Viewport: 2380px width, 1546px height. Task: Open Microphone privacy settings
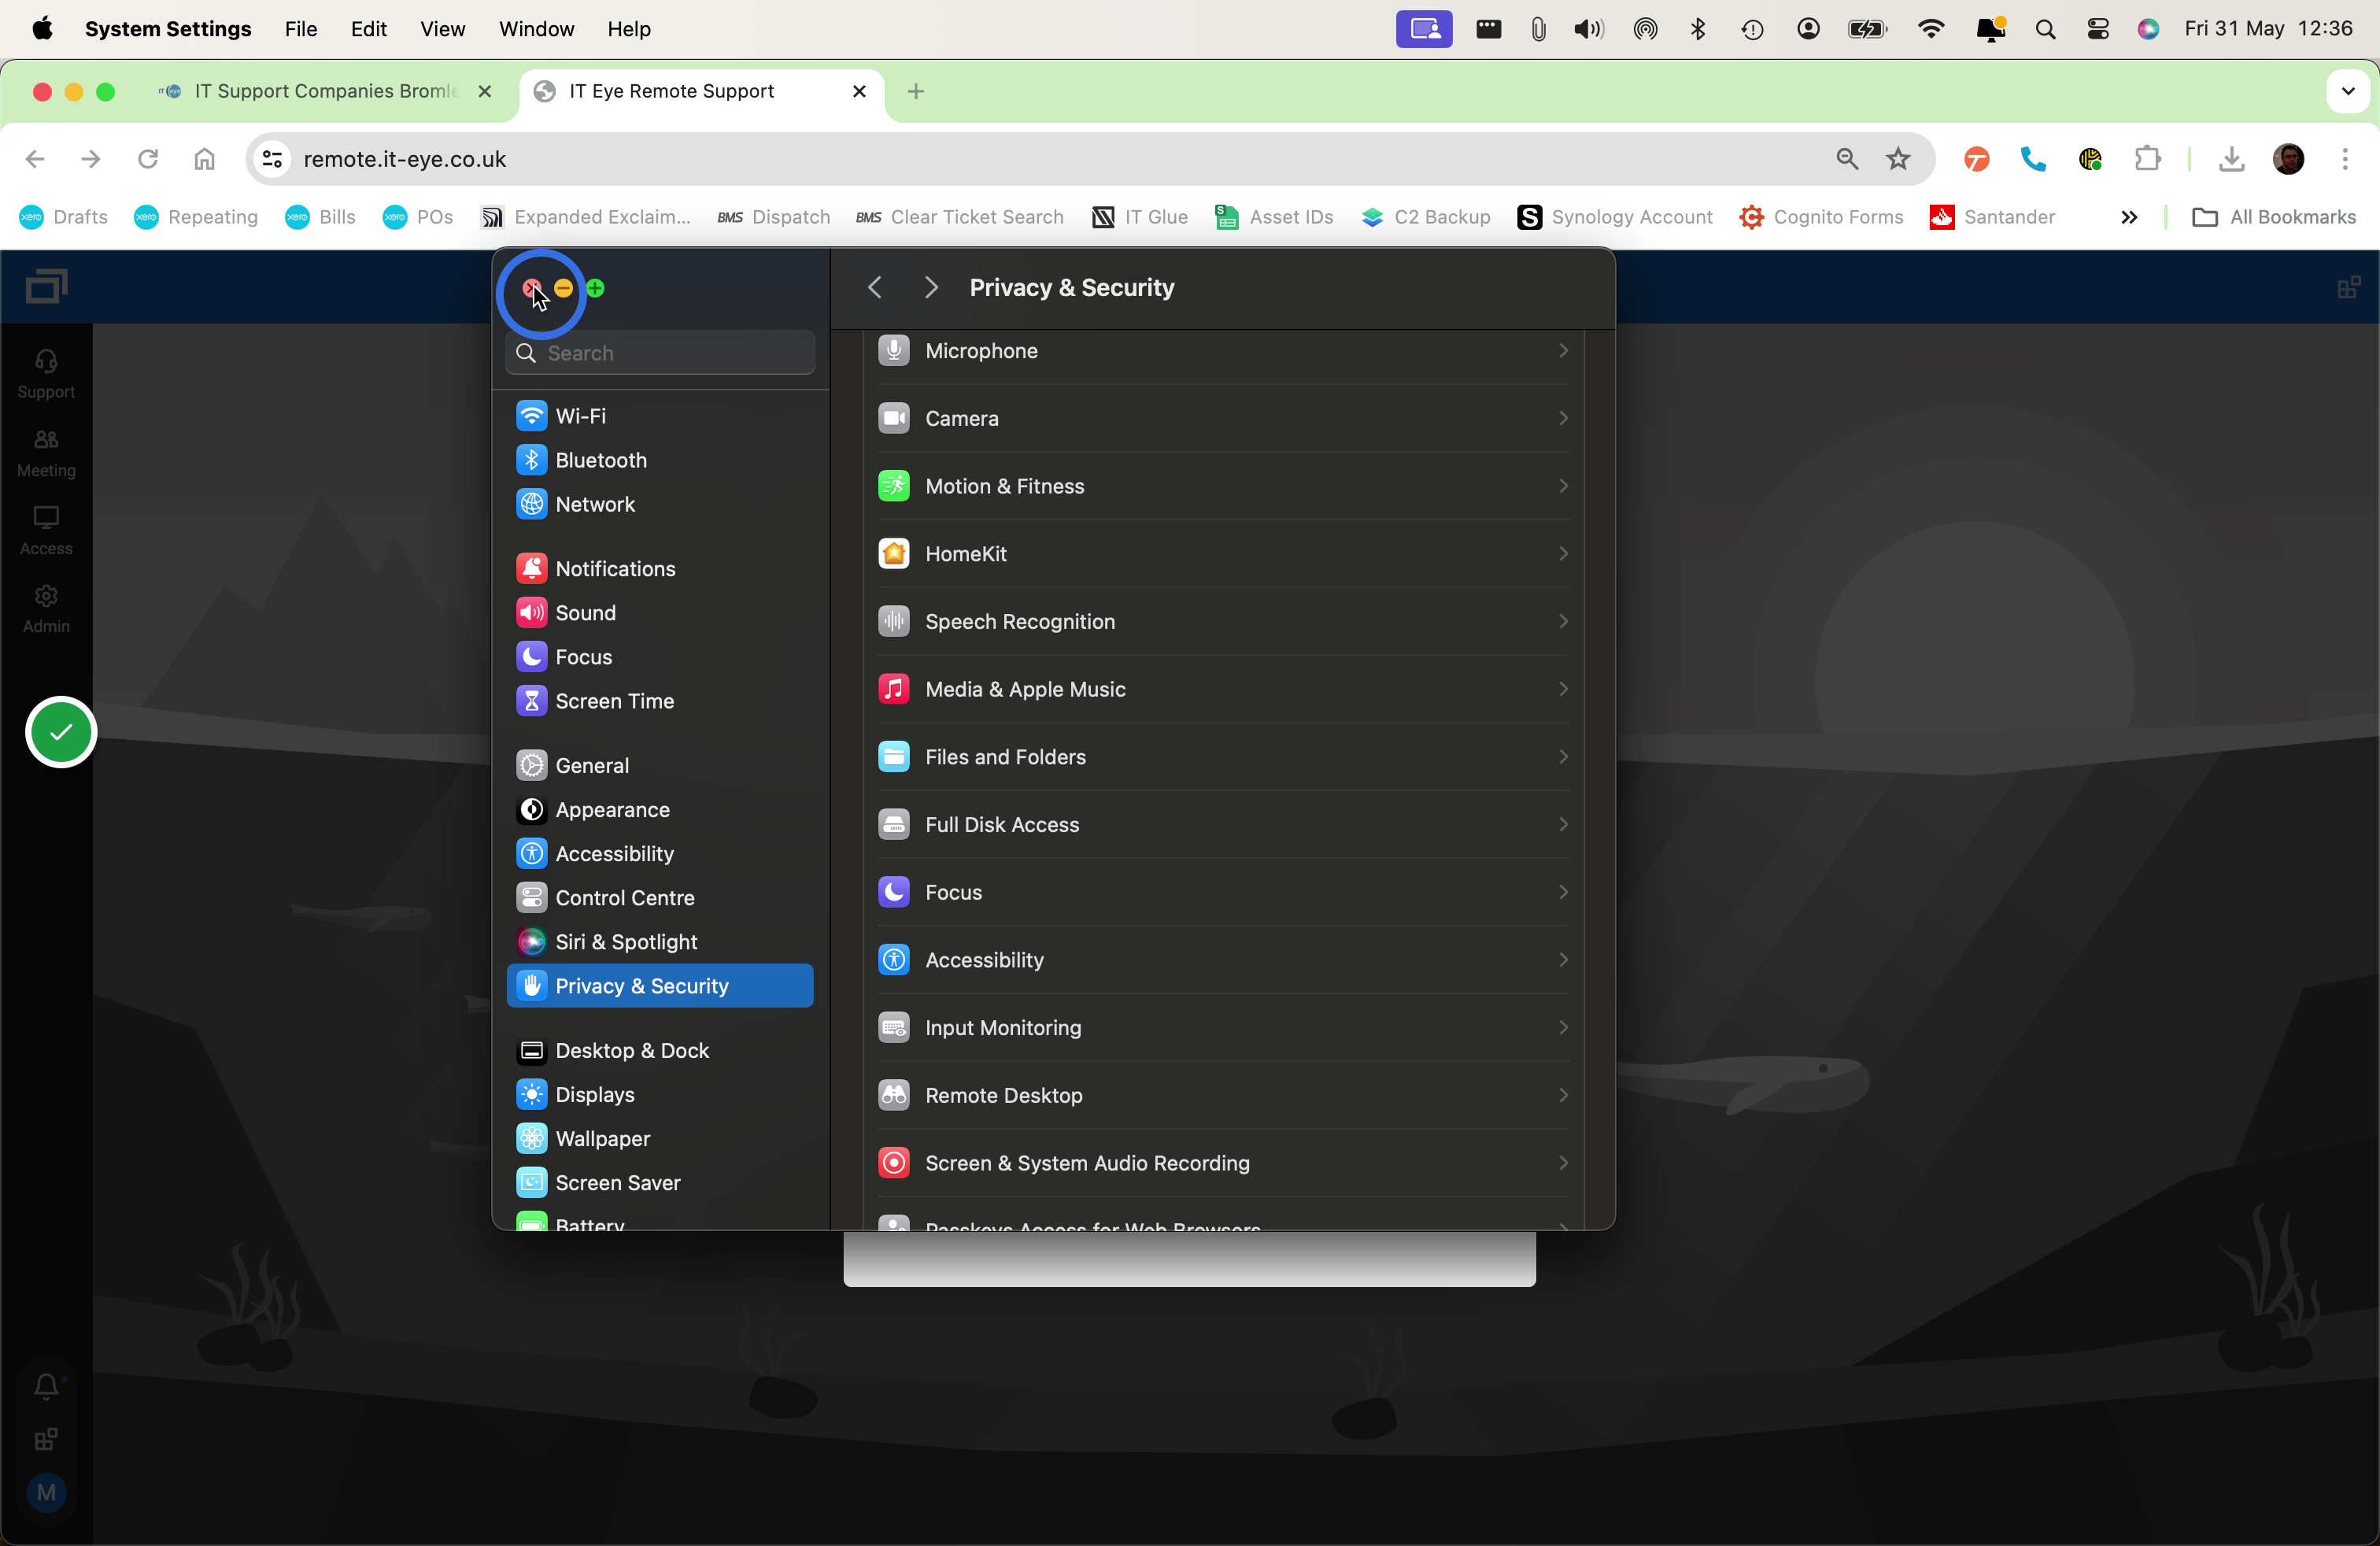(1223, 350)
